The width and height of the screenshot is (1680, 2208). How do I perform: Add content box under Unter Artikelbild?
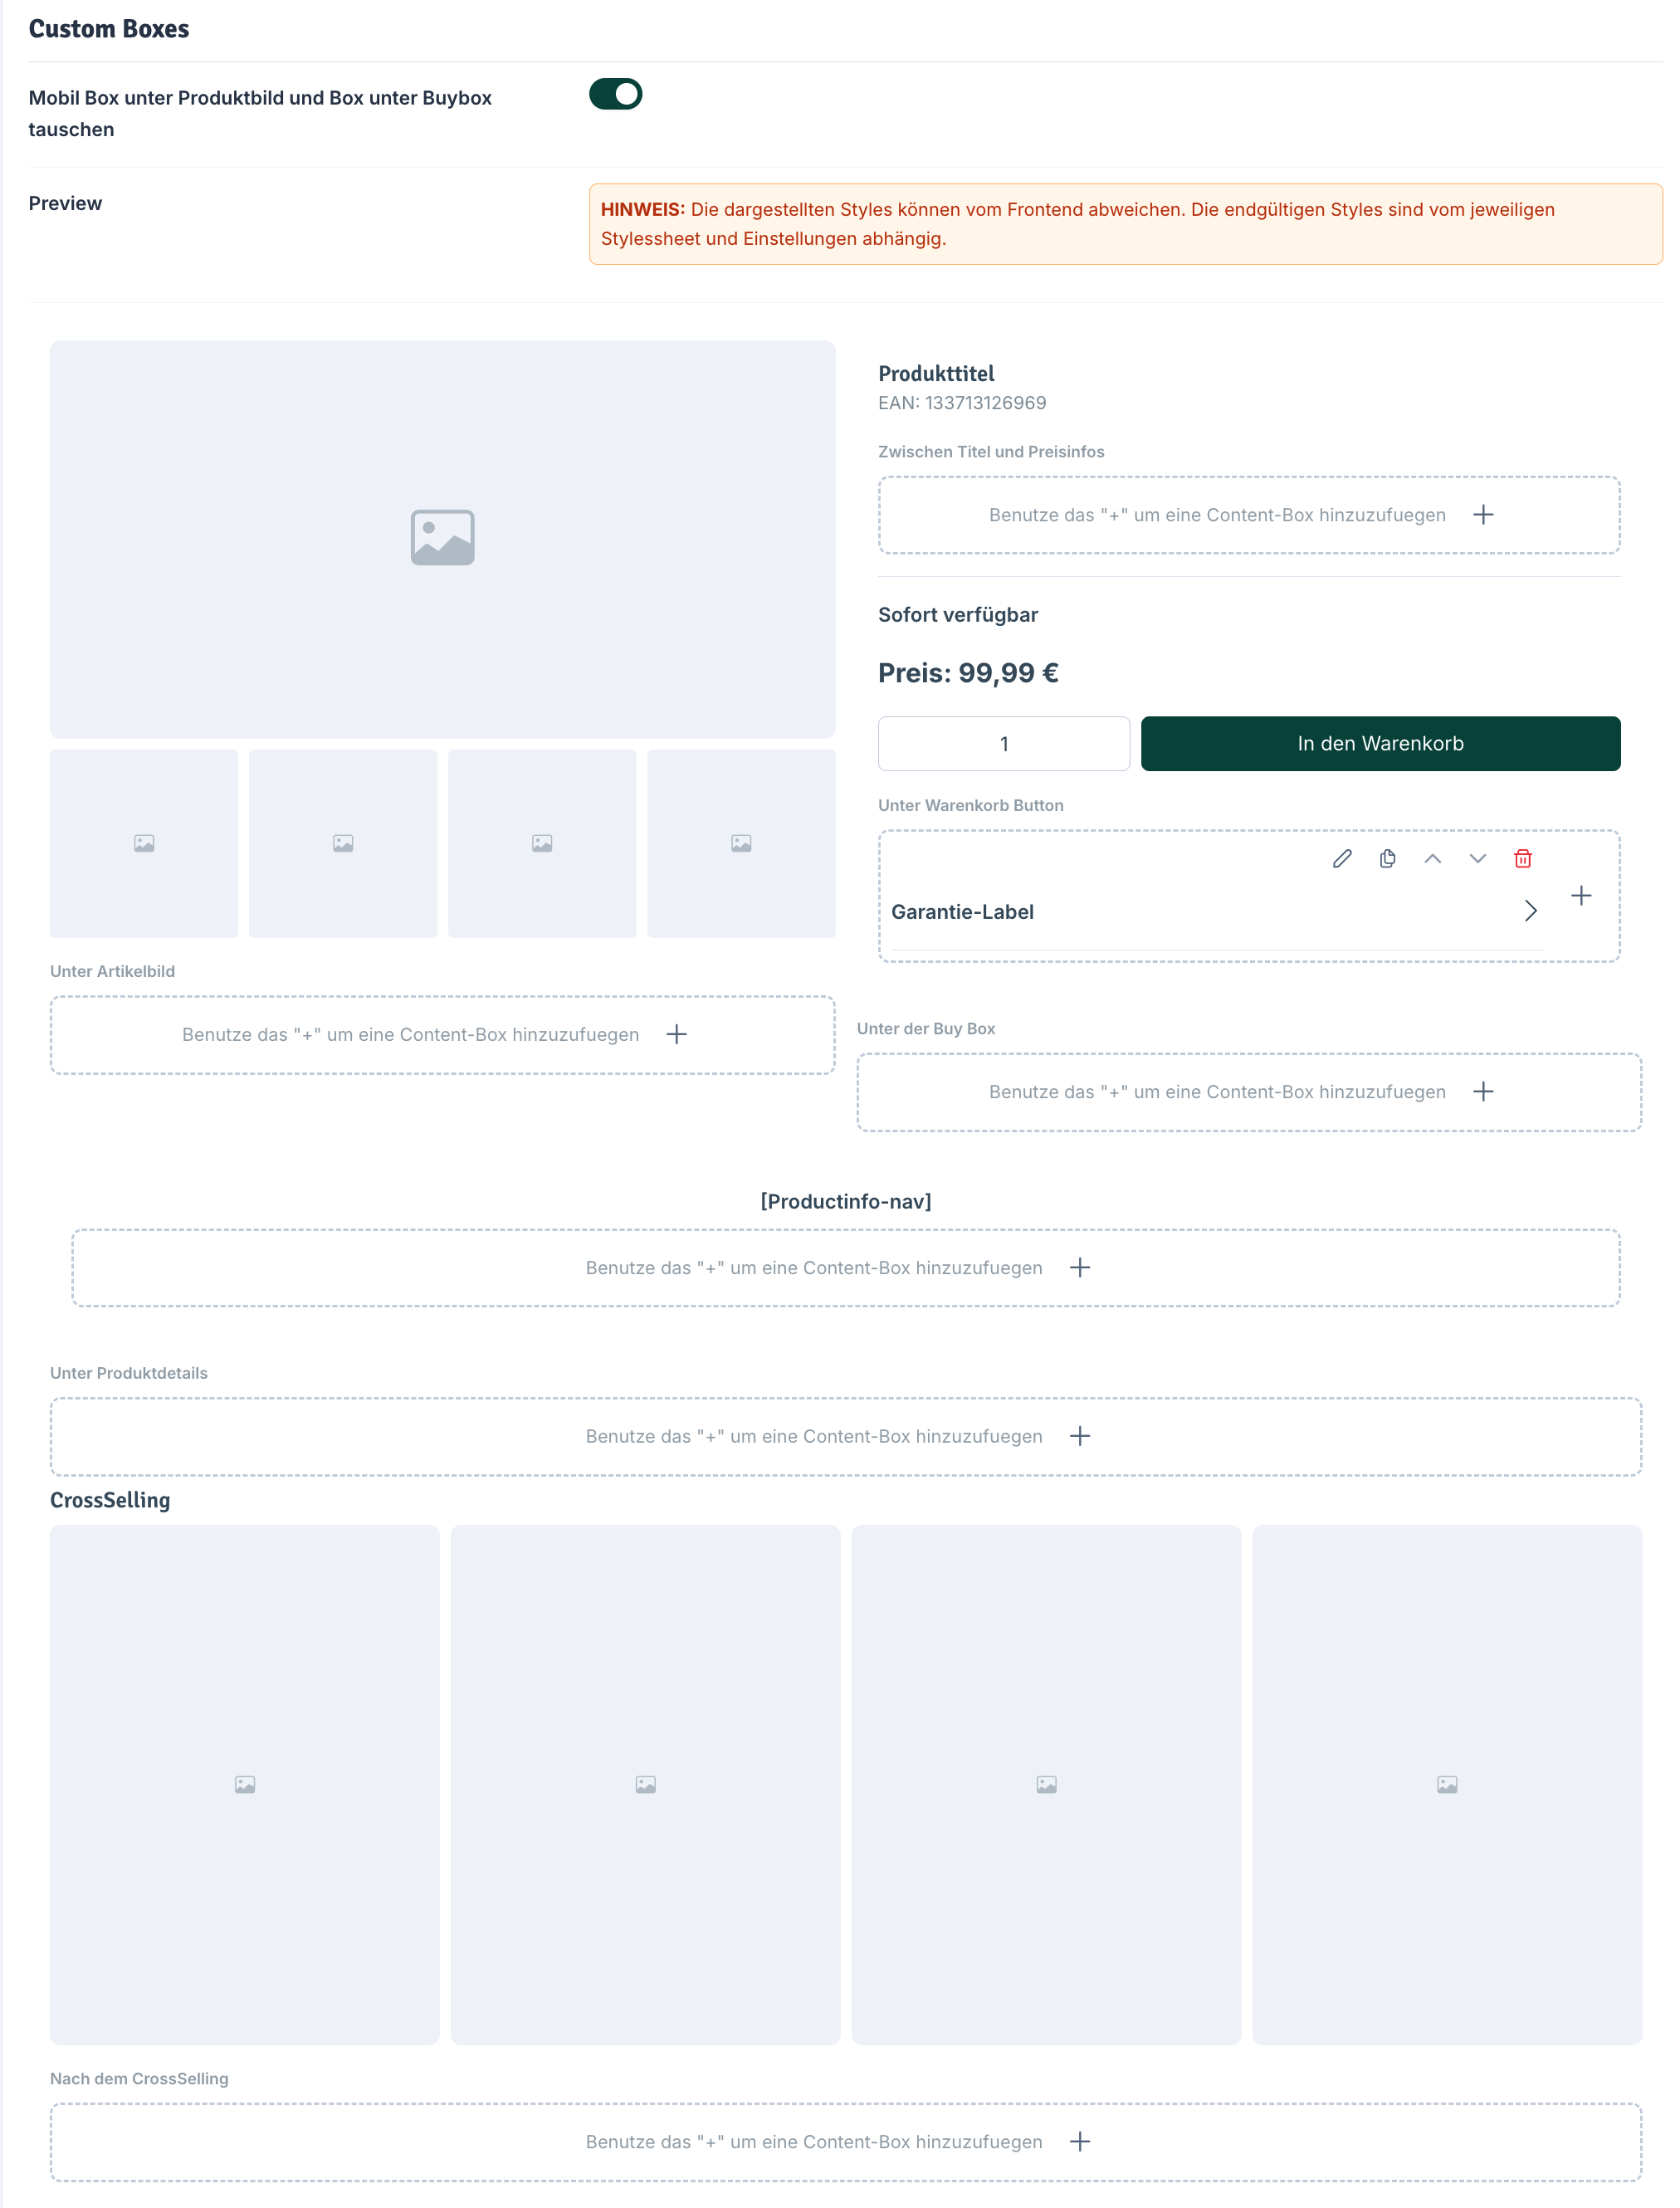click(x=677, y=1035)
